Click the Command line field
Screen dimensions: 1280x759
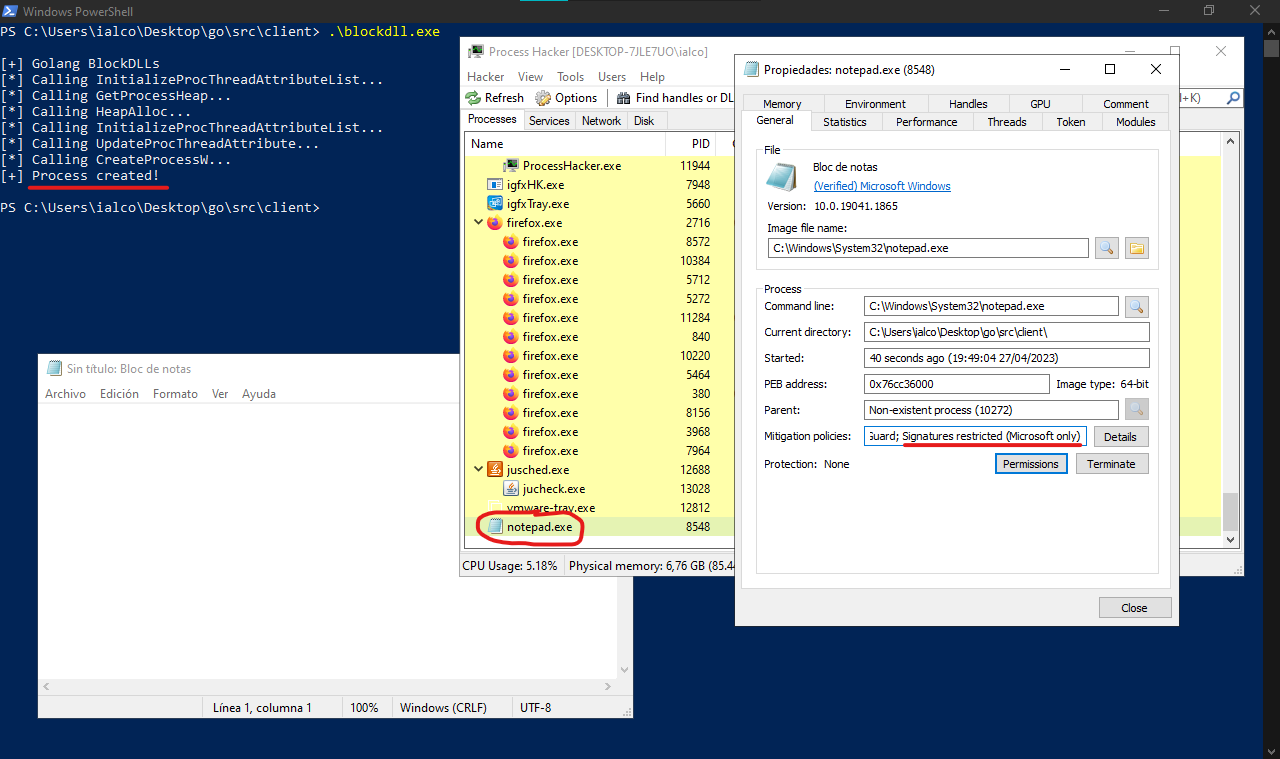coord(991,306)
